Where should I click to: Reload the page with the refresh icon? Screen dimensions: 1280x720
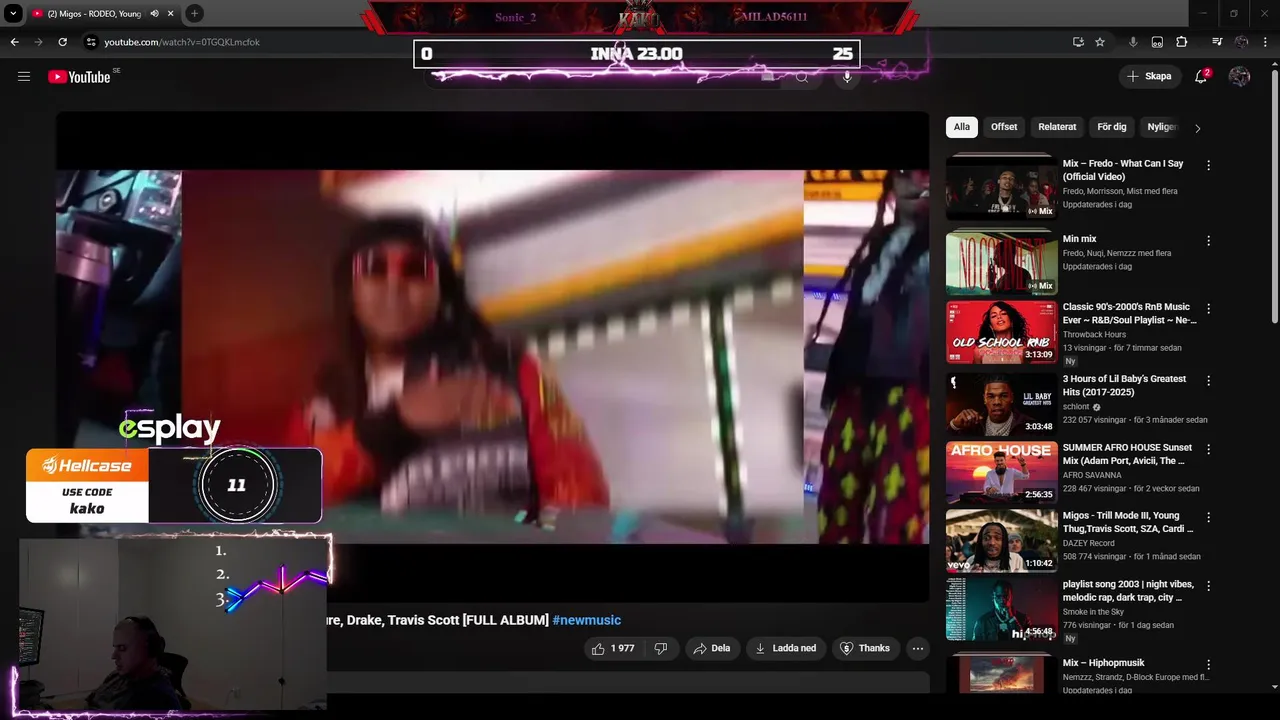point(62,42)
